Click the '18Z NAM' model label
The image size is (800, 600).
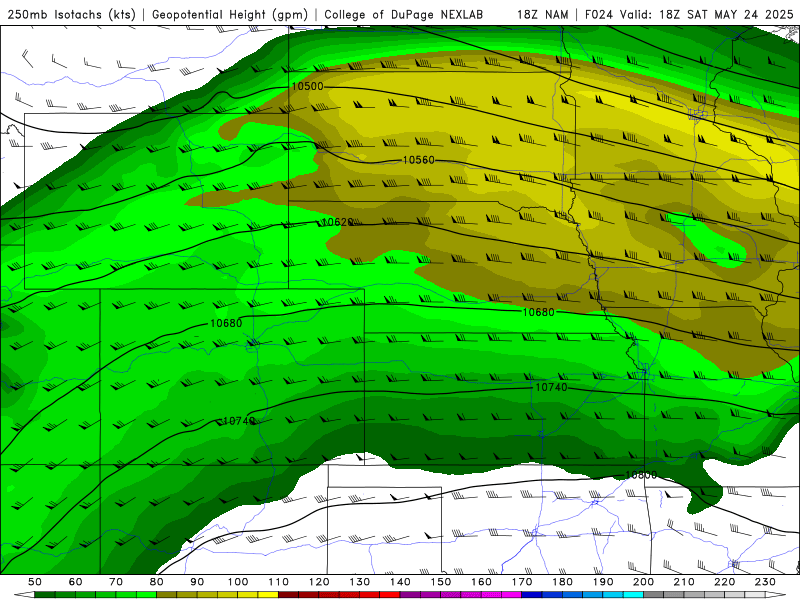(x=542, y=14)
